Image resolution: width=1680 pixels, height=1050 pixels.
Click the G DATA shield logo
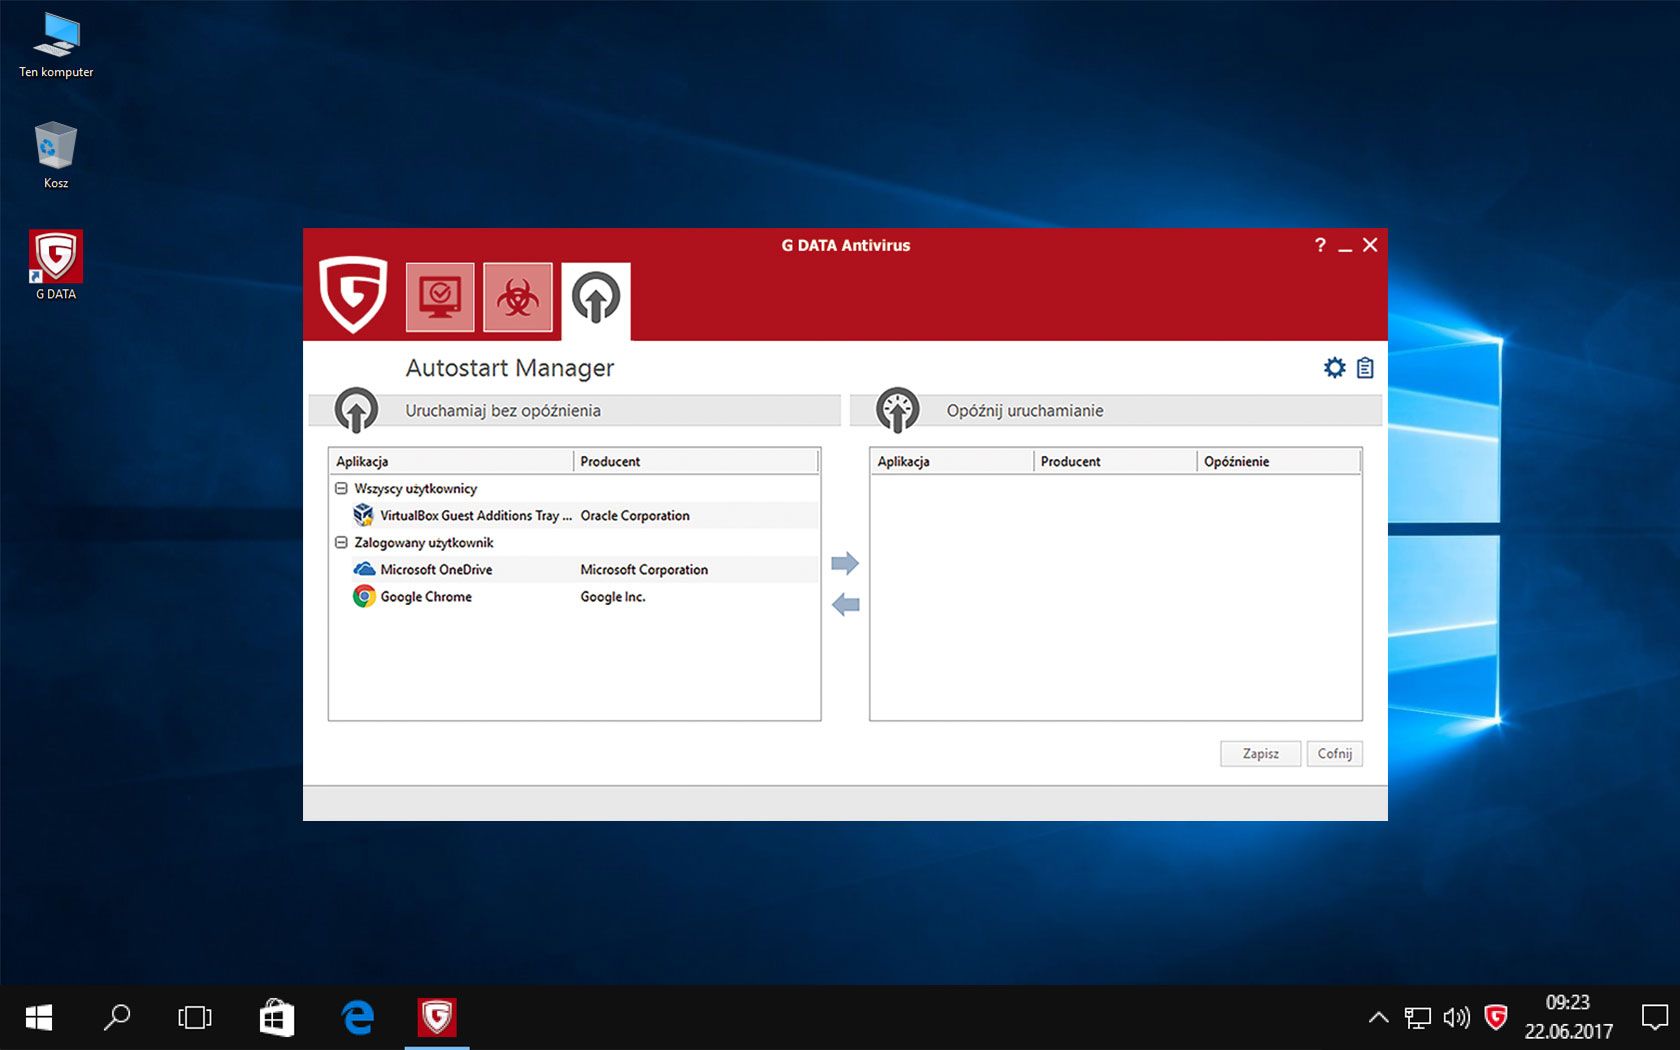coord(353,294)
